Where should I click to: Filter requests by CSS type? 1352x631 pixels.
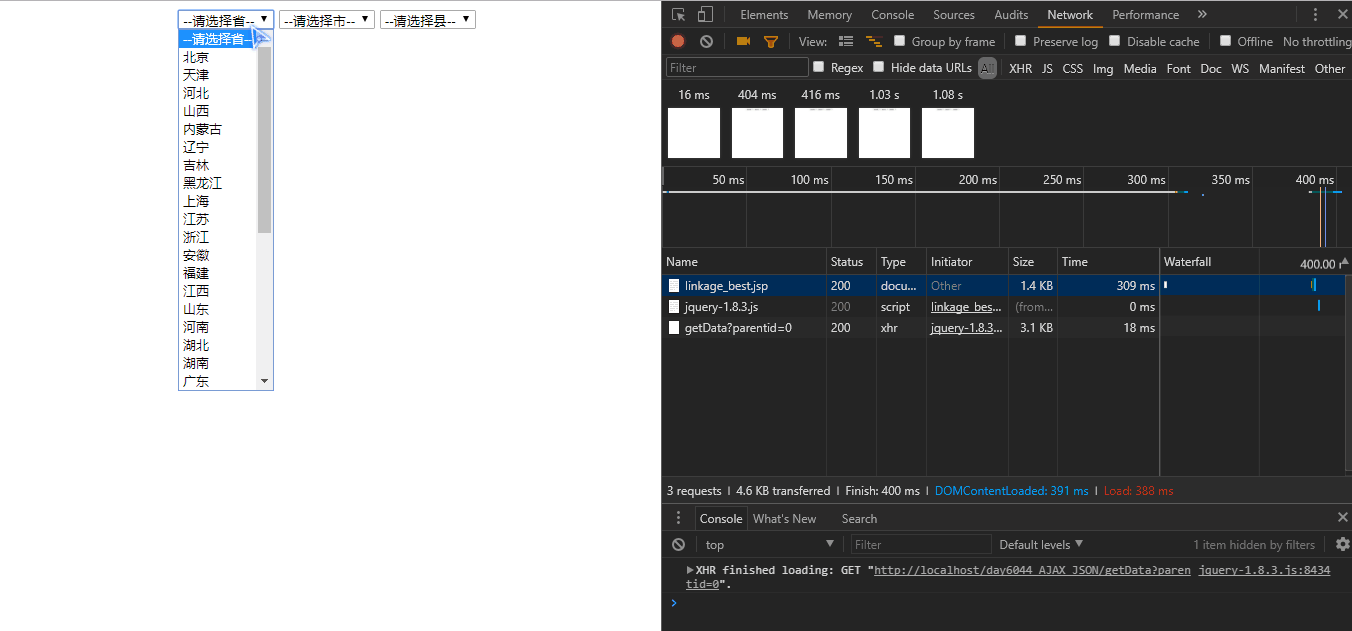click(1073, 69)
